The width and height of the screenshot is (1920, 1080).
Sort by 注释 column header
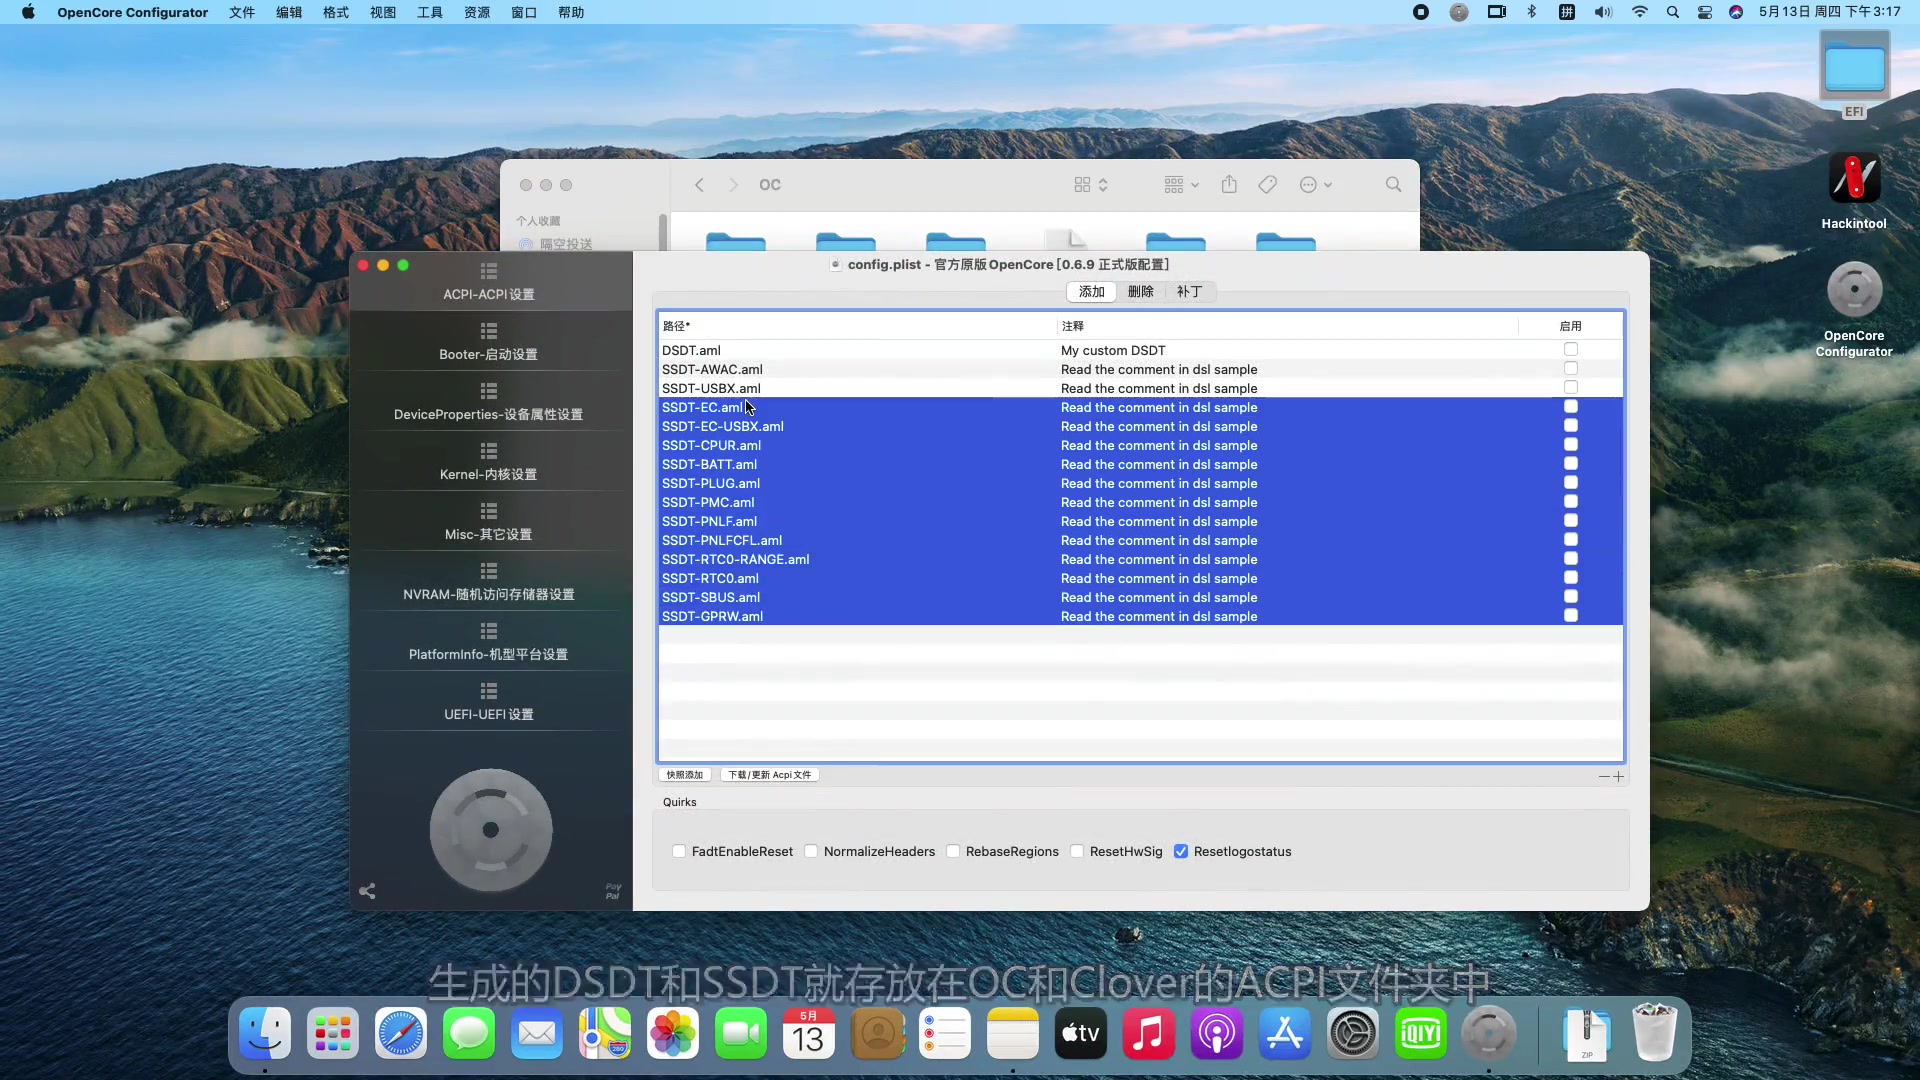(1288, 326)
